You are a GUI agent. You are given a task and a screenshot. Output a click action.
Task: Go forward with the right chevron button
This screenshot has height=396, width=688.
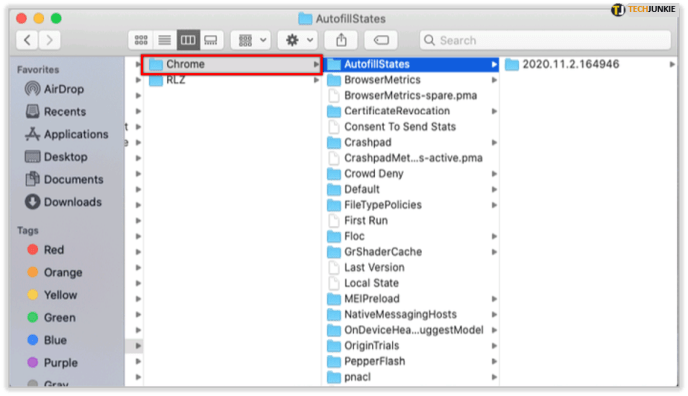(x=50, y=40)
